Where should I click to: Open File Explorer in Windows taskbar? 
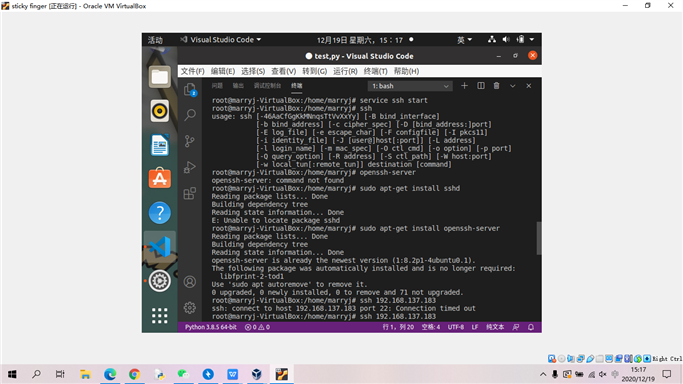pyautogui.click(x=85, y=374)
